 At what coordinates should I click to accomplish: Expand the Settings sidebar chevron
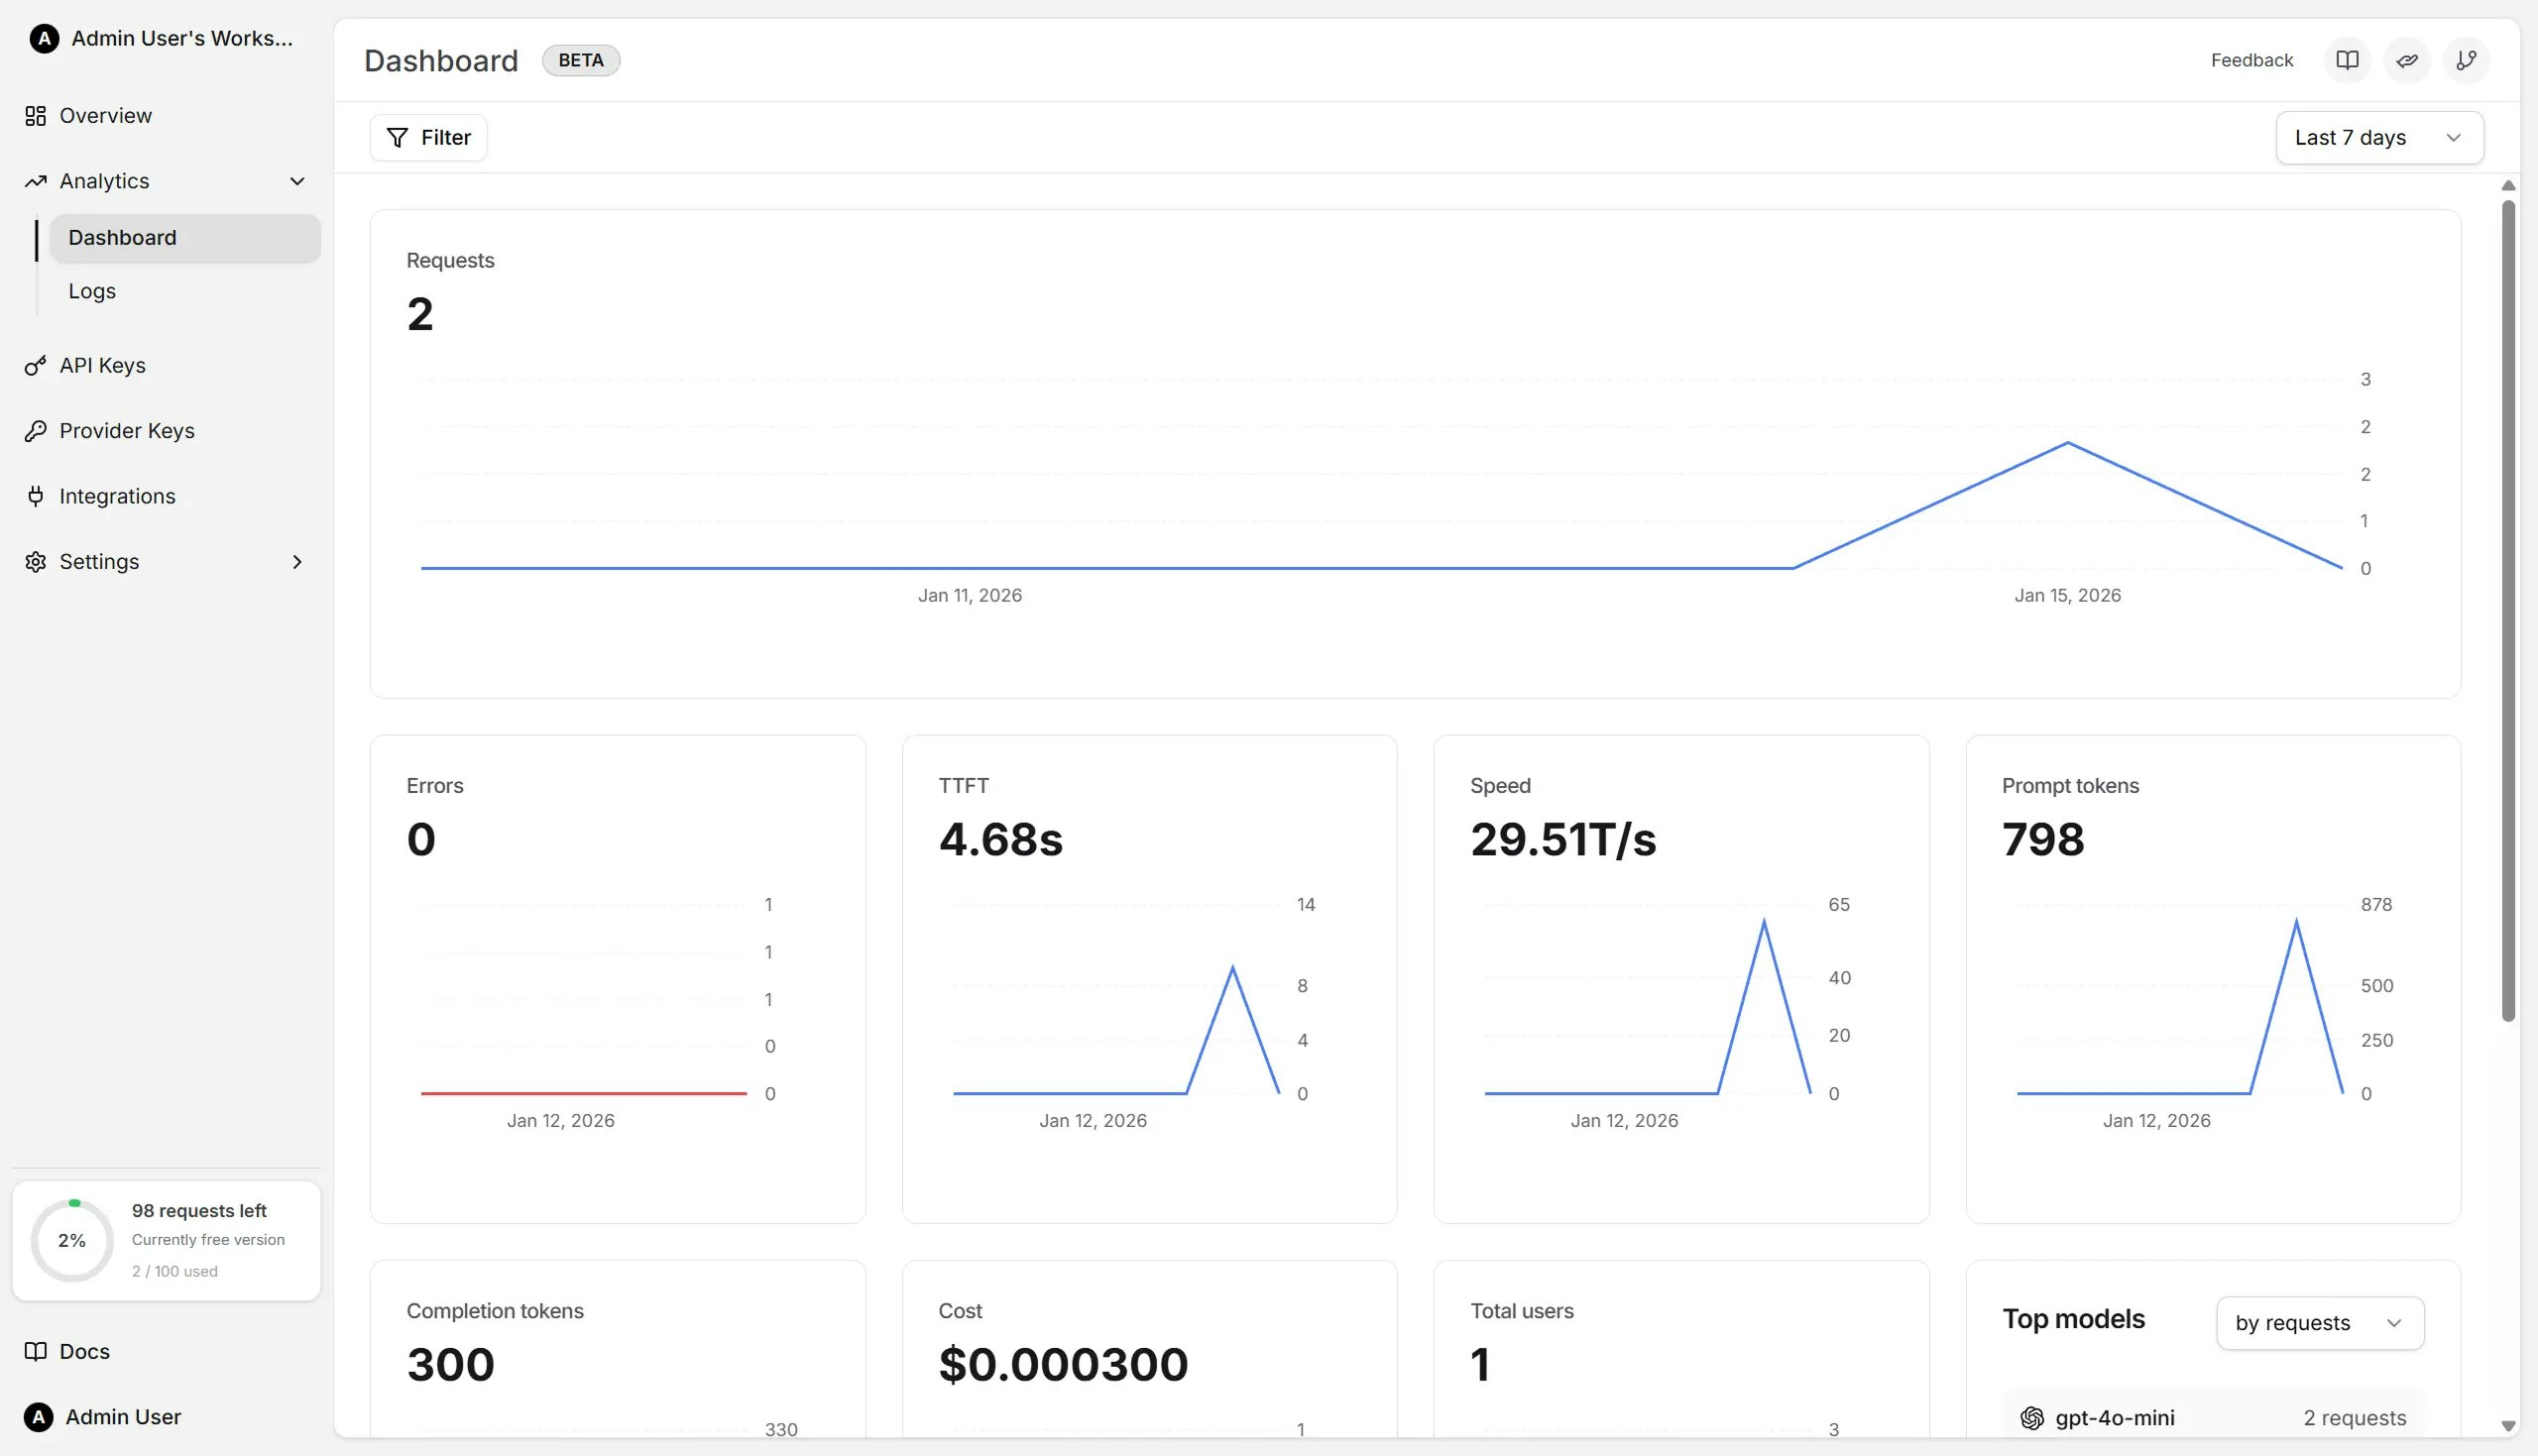(x=297, y=562)
